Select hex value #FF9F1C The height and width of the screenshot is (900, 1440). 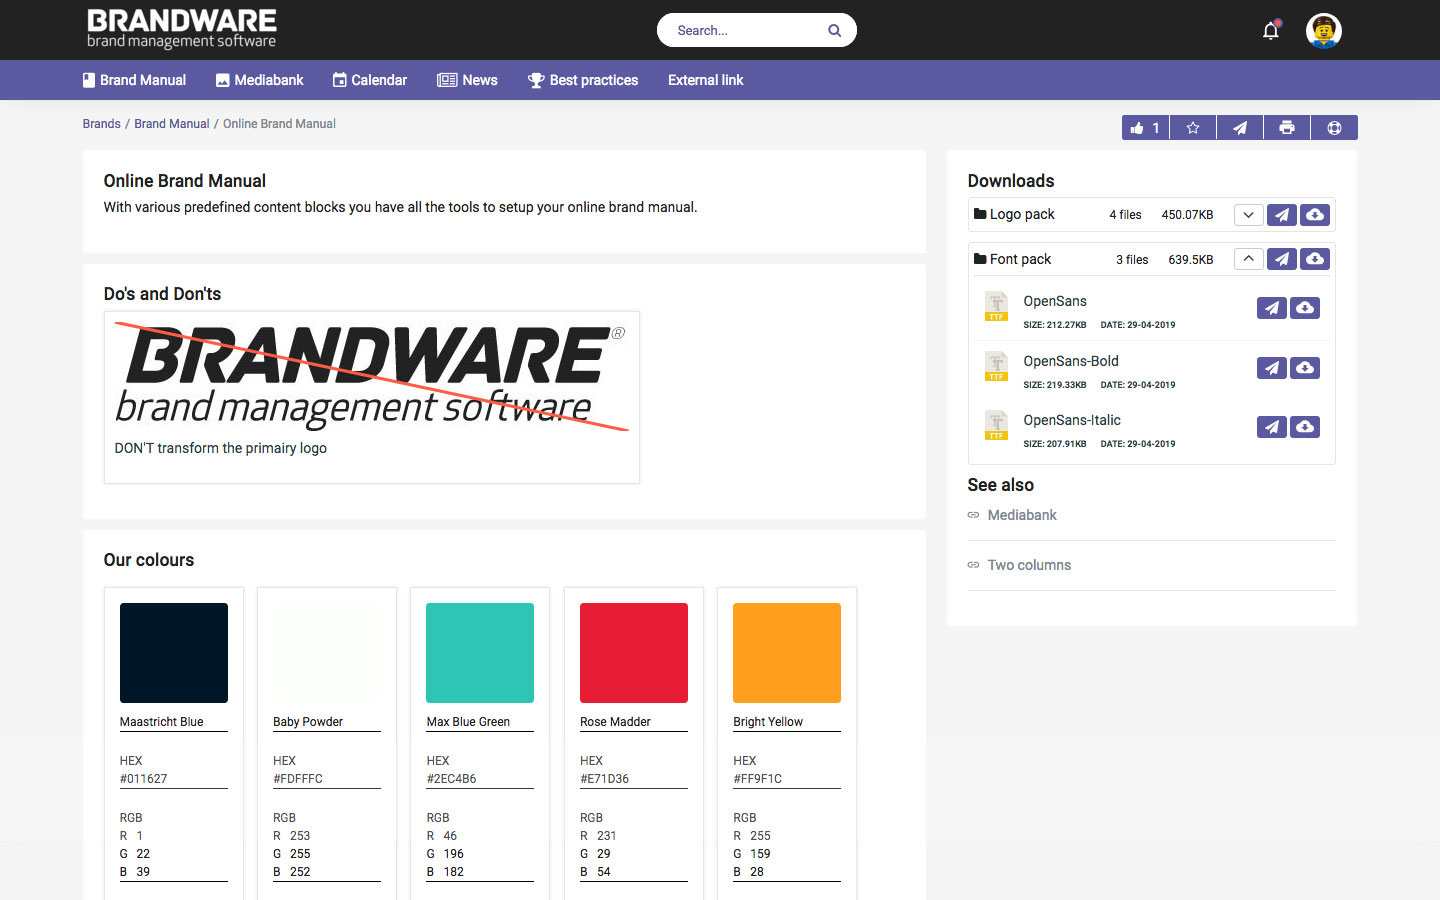click(x=758, y=779)
